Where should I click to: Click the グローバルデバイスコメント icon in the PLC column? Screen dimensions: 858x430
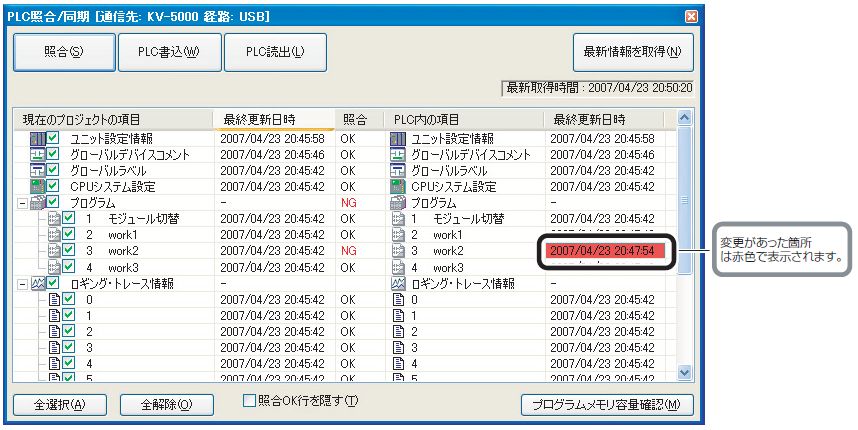pos(396,155)
